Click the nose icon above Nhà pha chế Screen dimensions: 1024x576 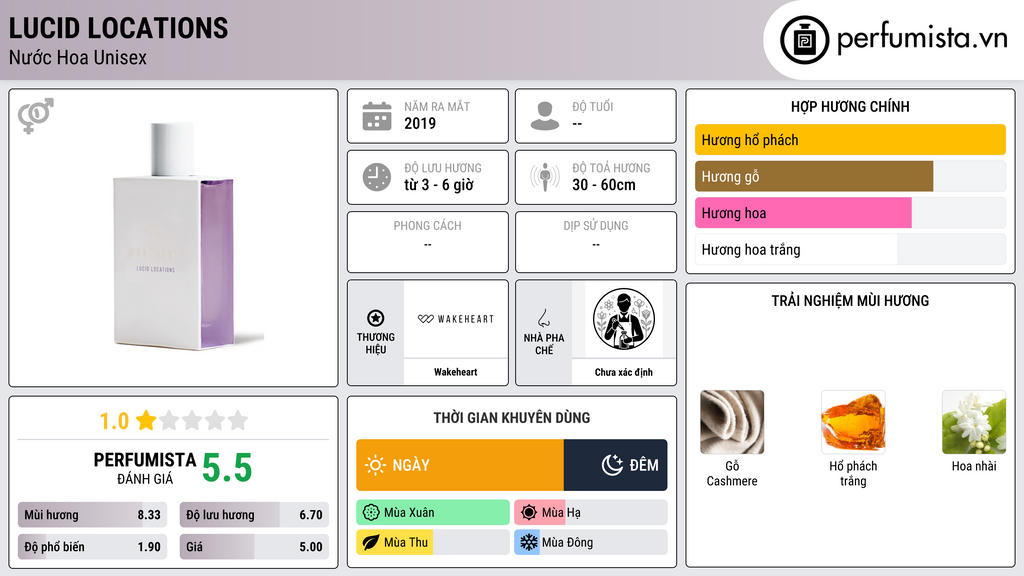[x=543, y=318]
